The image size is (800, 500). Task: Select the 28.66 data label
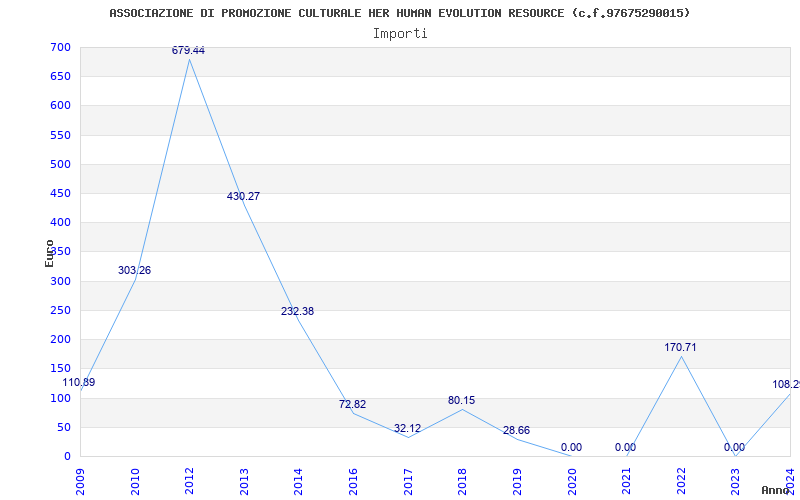click(516, 431)
